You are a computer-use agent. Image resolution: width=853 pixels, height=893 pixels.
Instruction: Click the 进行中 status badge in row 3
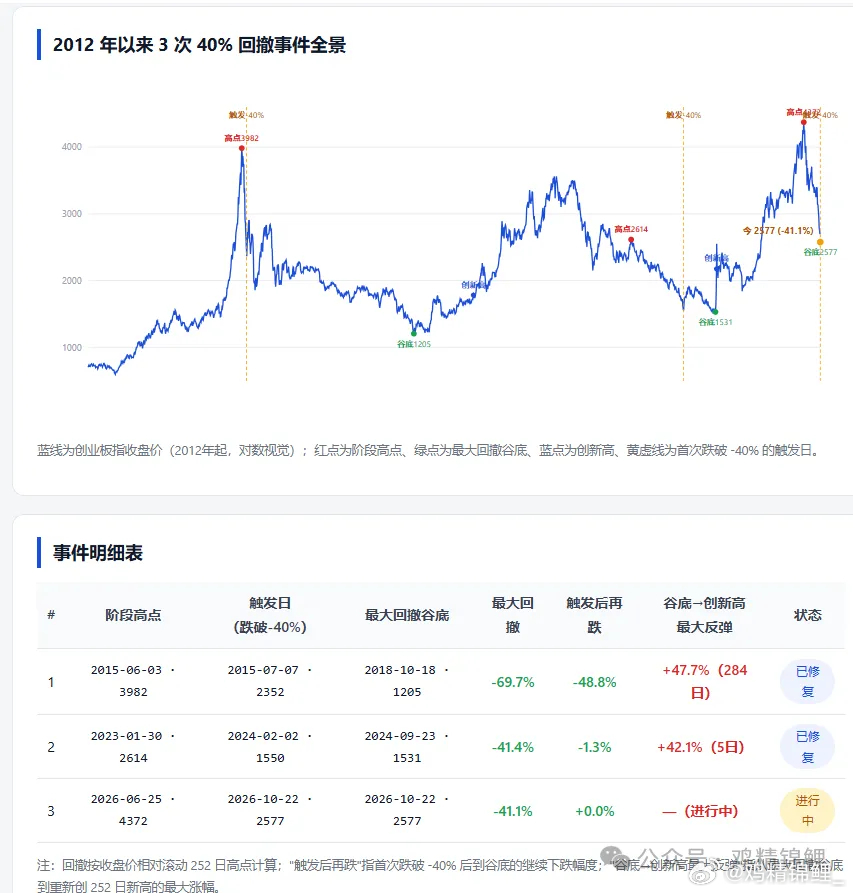pyautogui.click(x=807, y=810)
